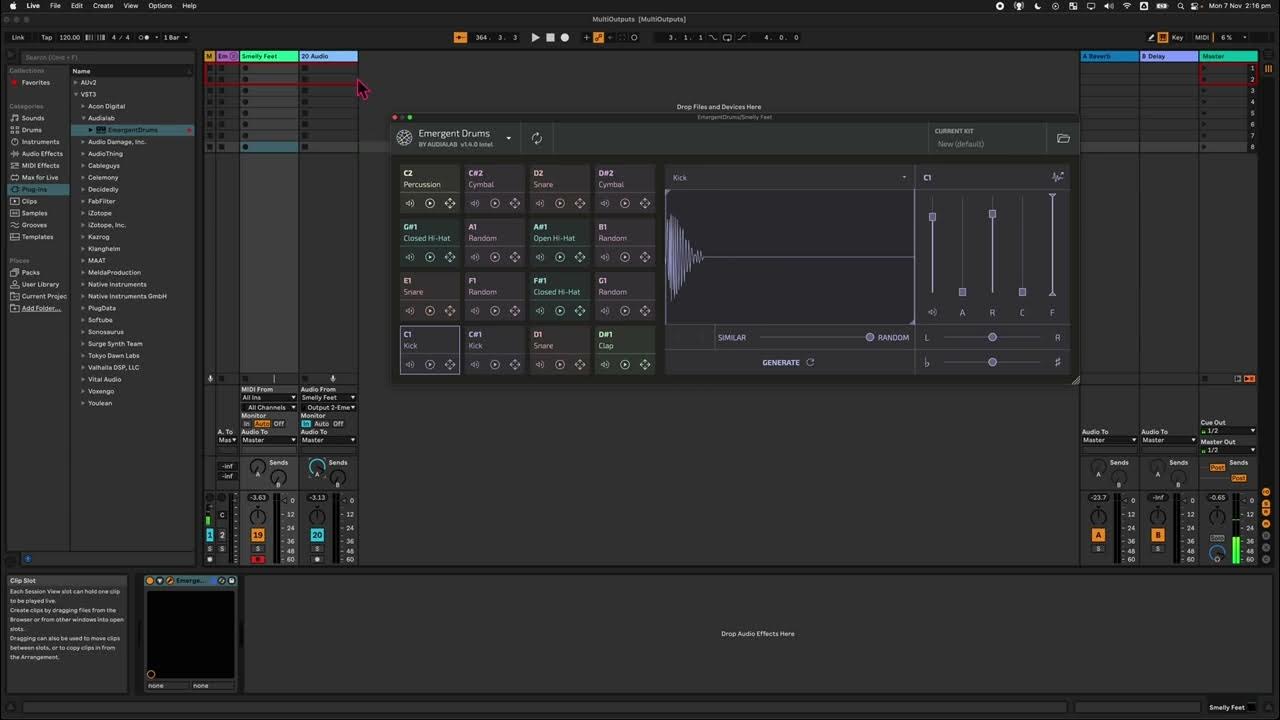Play the C1 Kick pad preview

[x=430, y=364]
